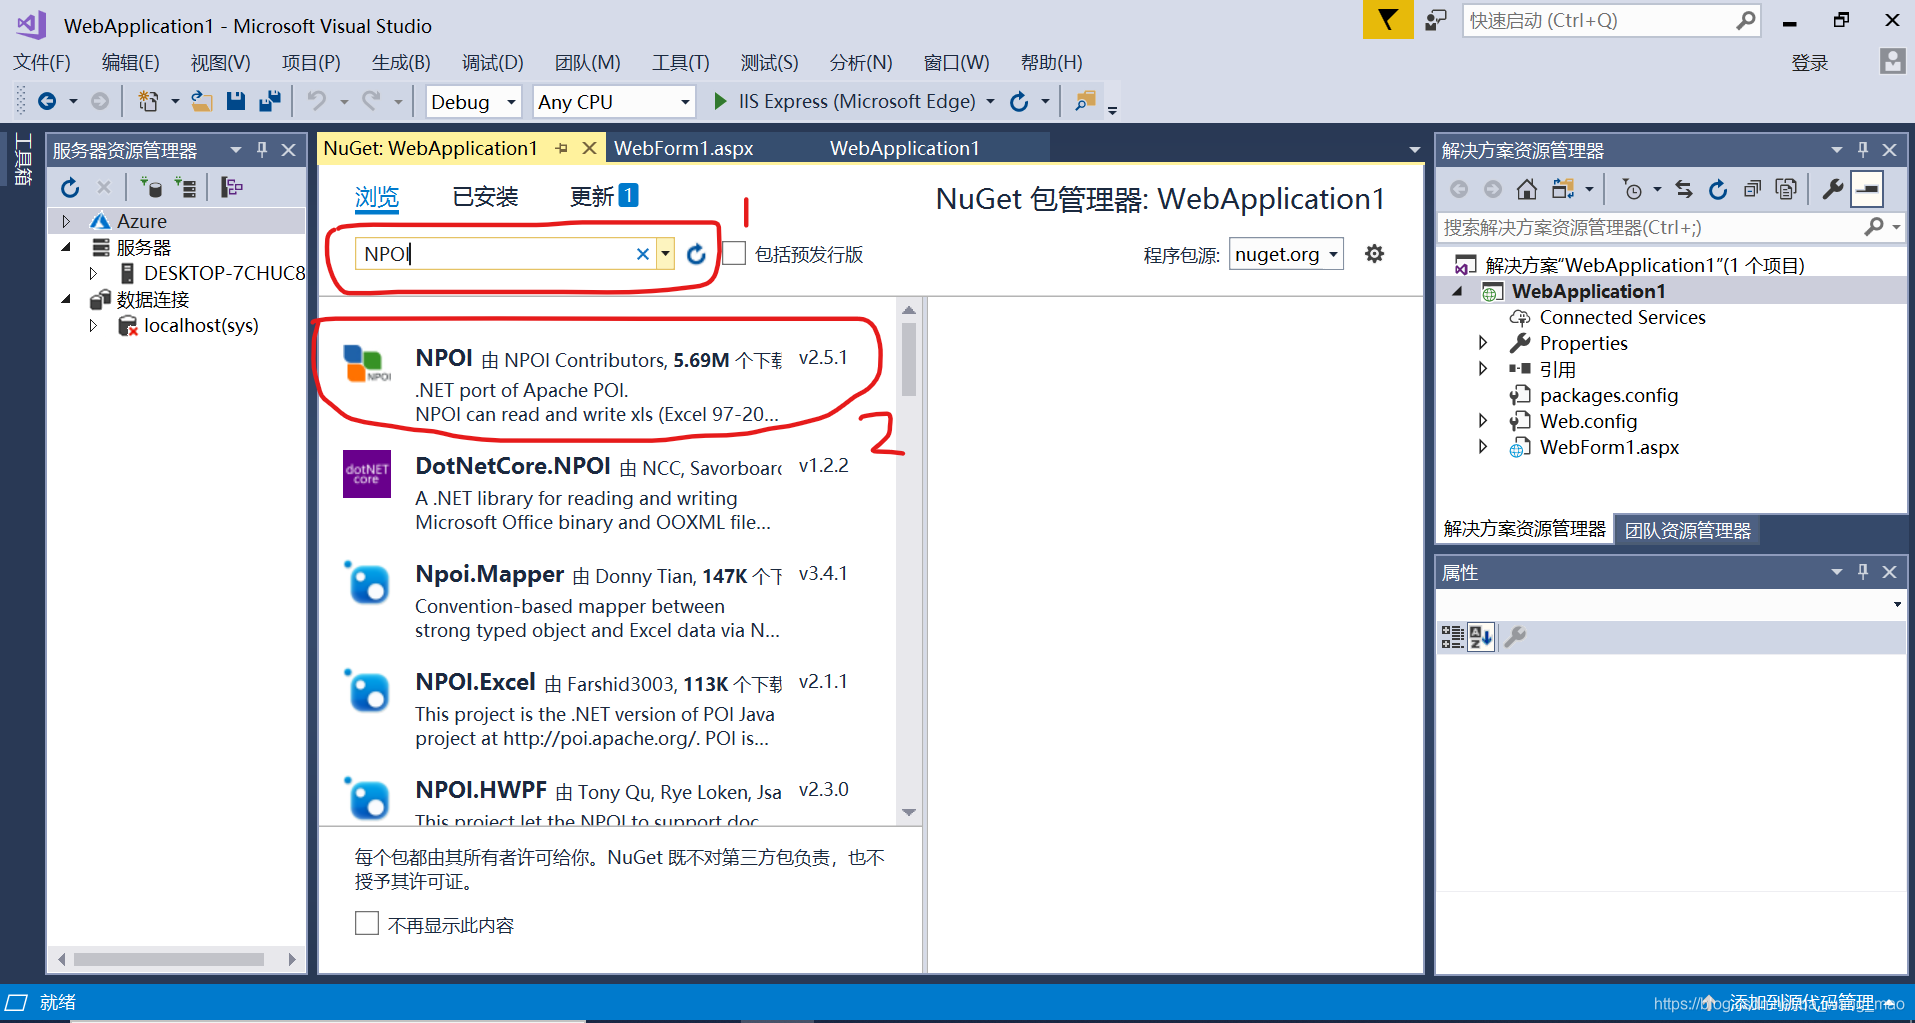1915x1023 pixels.
Task: Expand the Azure node in Server Explorer
Action: 66,221
